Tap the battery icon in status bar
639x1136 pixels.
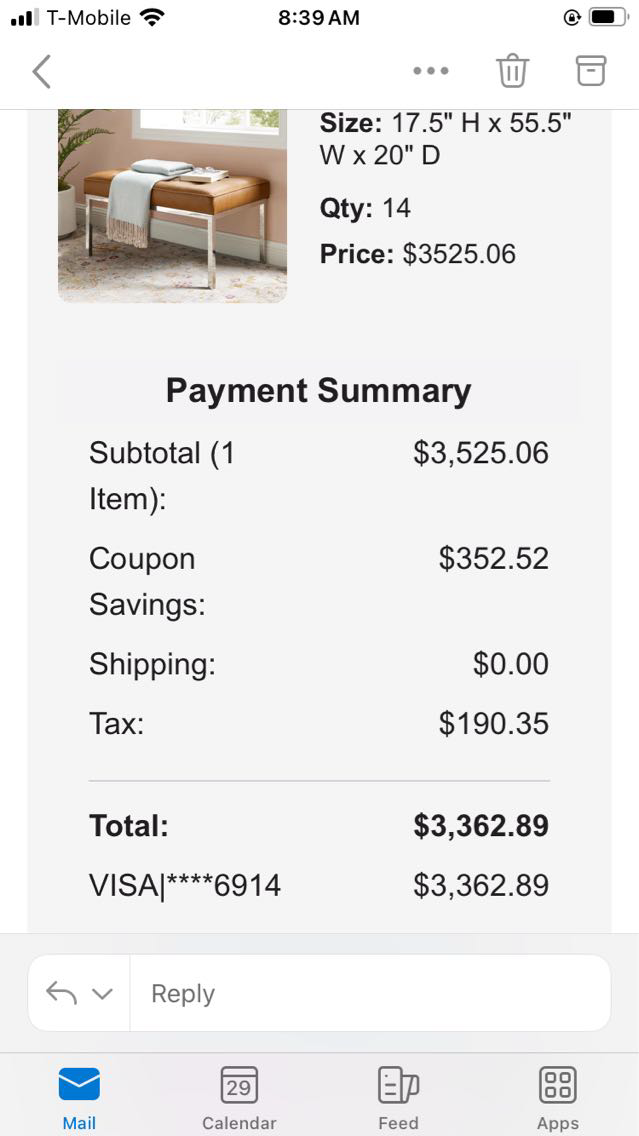point(607,17)
